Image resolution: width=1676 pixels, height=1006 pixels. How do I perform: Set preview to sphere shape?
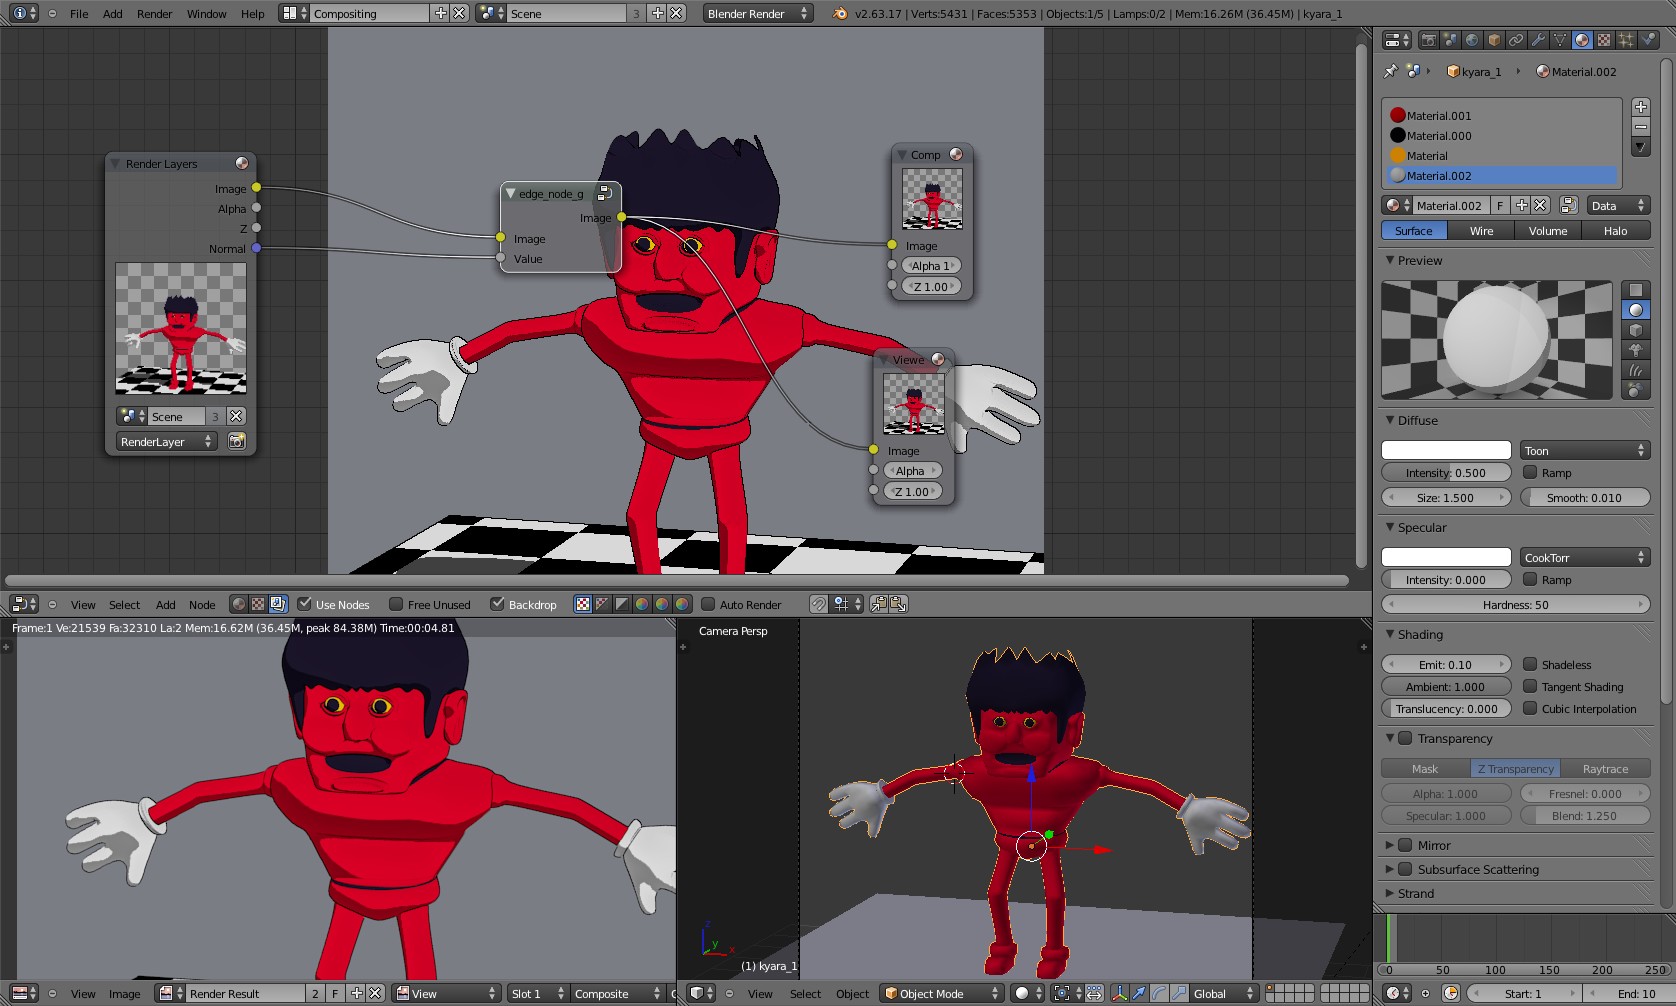coord(1636,310)
